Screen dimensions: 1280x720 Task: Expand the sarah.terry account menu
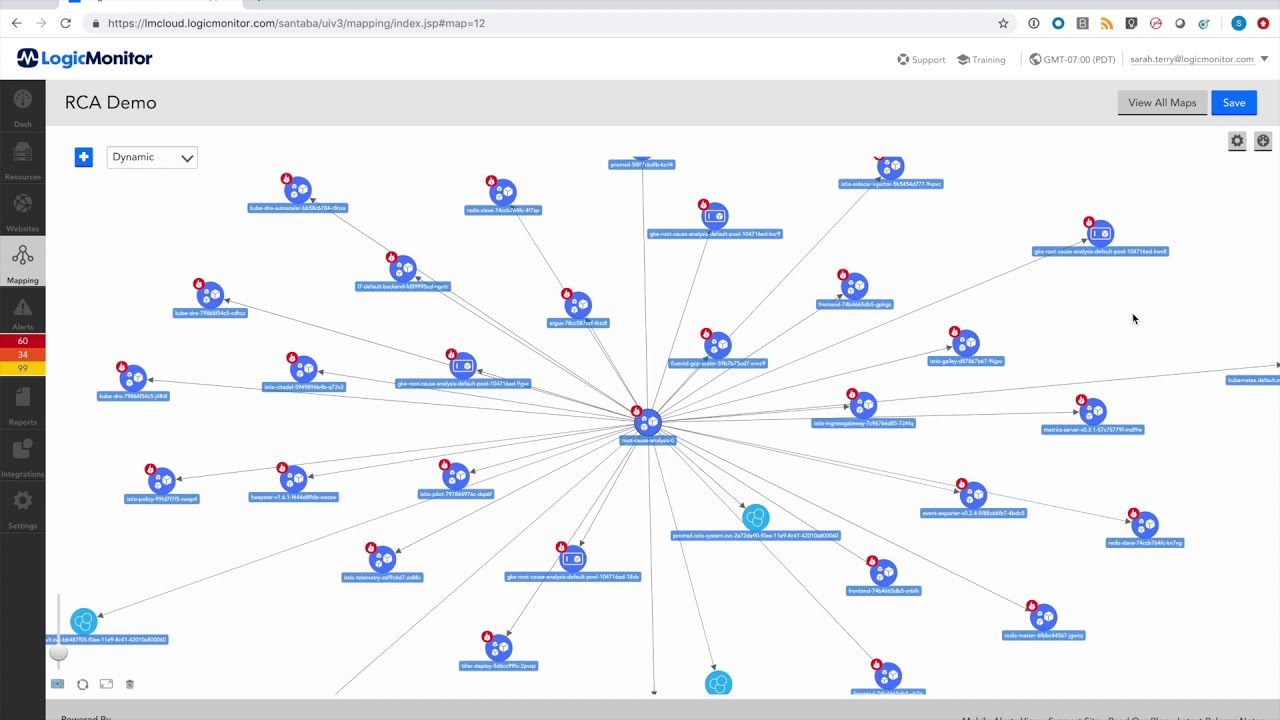point(1199,59)
